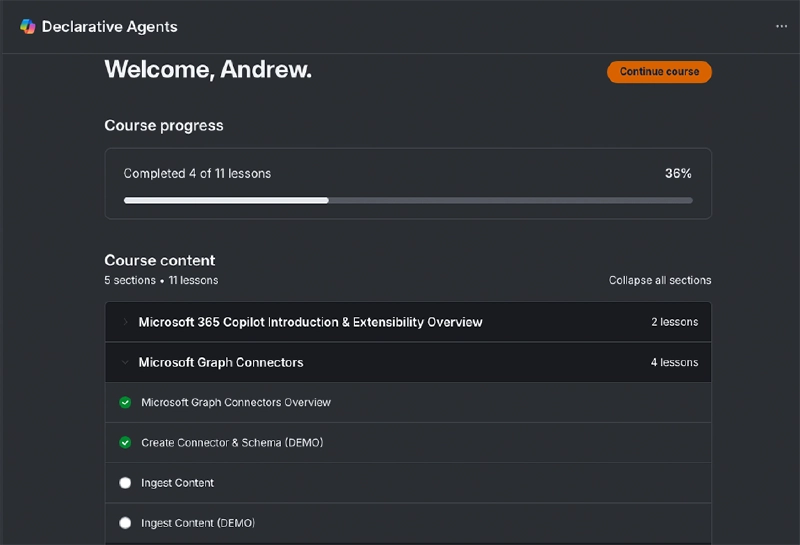Viewport: 800px width, 545px height.
Task: Click Microsoft 365 Copilot Introduction & Extensibility Overview heading
Action: coord(310,322)
